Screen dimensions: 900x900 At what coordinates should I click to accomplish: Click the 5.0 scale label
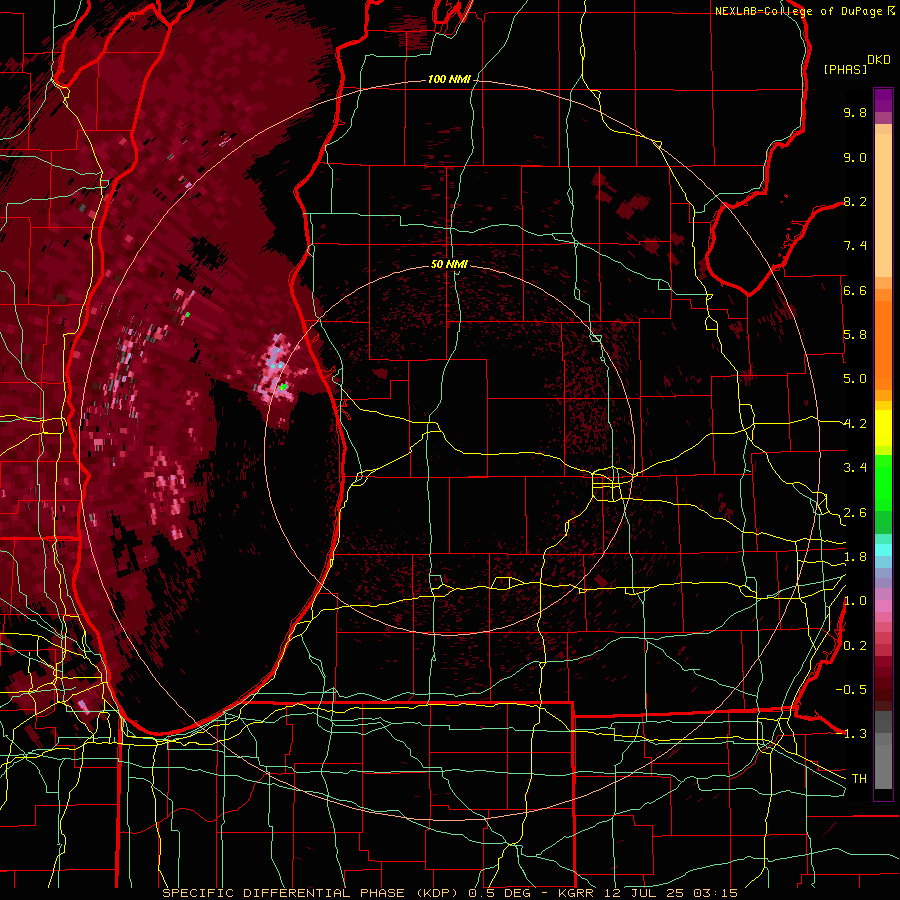click(855, 379)
